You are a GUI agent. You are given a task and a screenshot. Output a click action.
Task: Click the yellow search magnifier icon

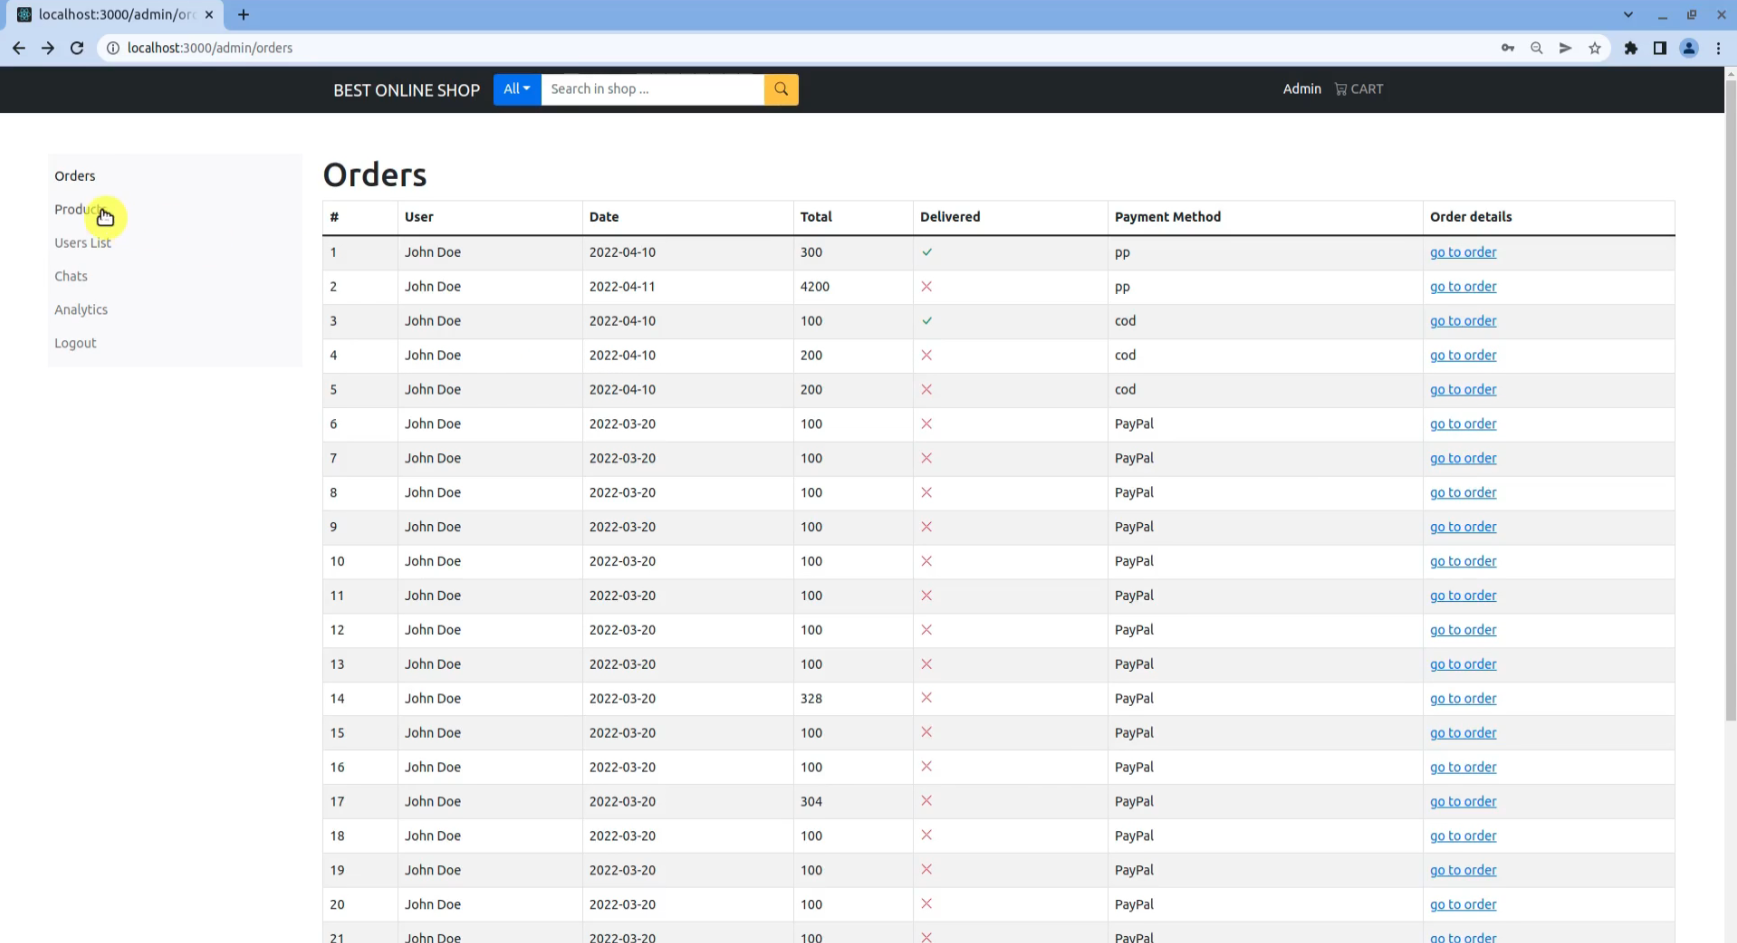pos(780,89)
